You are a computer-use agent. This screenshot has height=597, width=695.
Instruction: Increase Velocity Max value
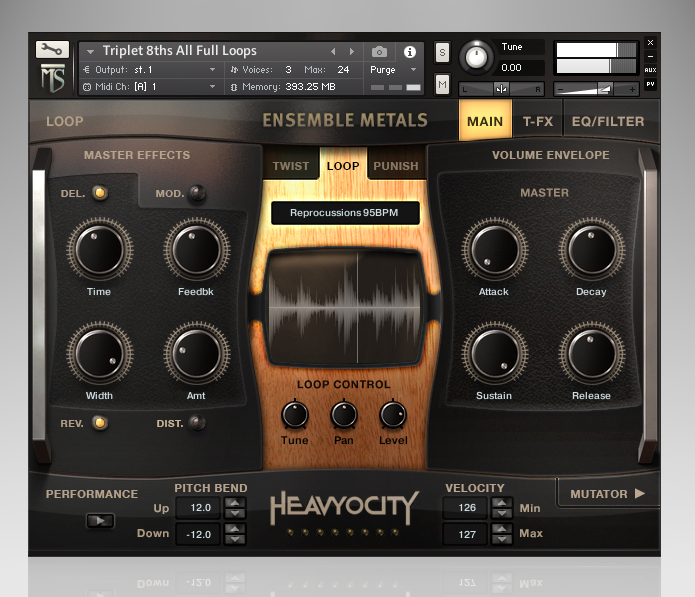tap(502, 529)
